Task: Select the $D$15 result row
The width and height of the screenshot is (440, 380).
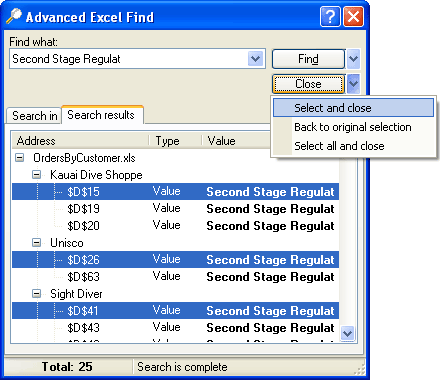Action: tap(176, 192)
